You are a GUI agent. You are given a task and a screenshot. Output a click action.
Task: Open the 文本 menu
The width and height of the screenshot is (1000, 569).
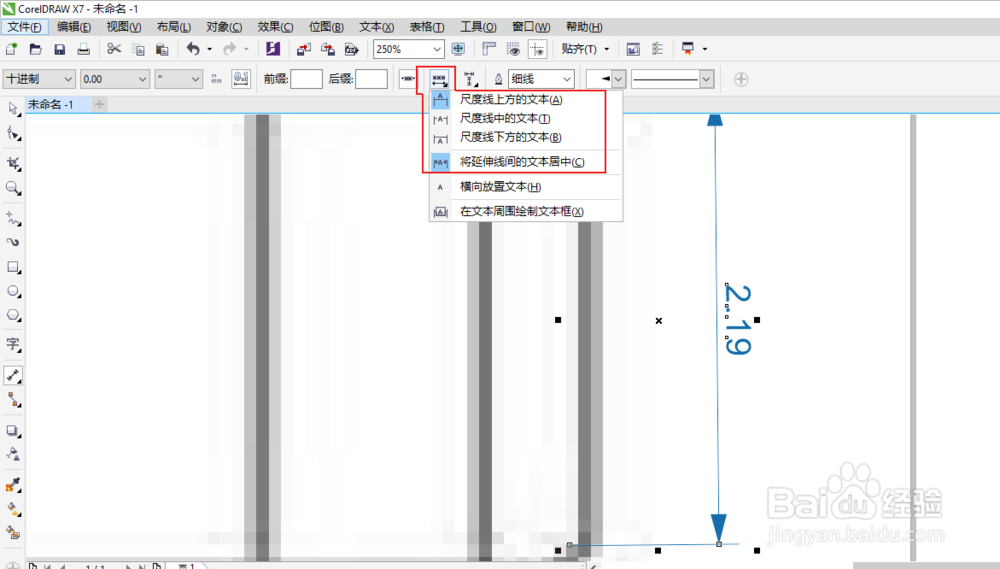tap(376, 27)
